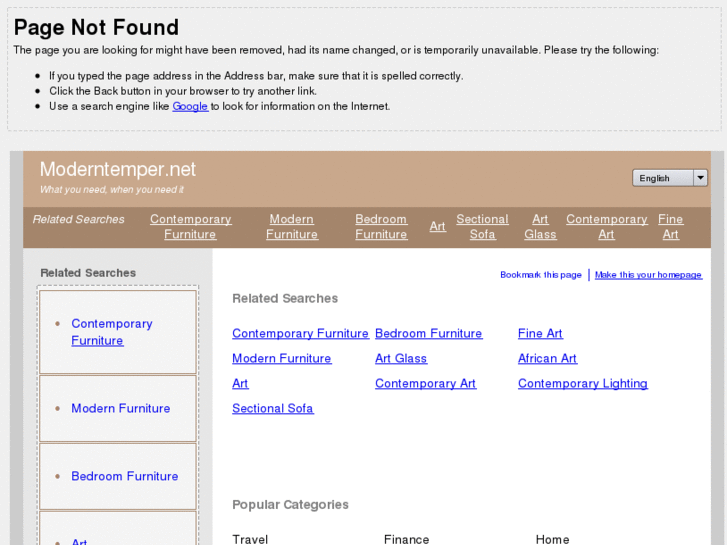Image resolution: width=727 pixels, height=545 pixels.
Task: Click the language dropdown arrow button
Action: [700, 178]
